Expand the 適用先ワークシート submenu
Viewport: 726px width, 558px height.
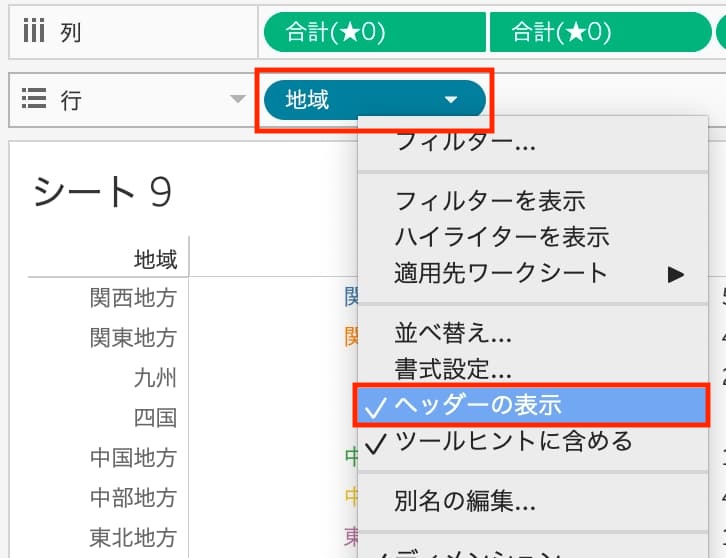click(x=676, y=273)
